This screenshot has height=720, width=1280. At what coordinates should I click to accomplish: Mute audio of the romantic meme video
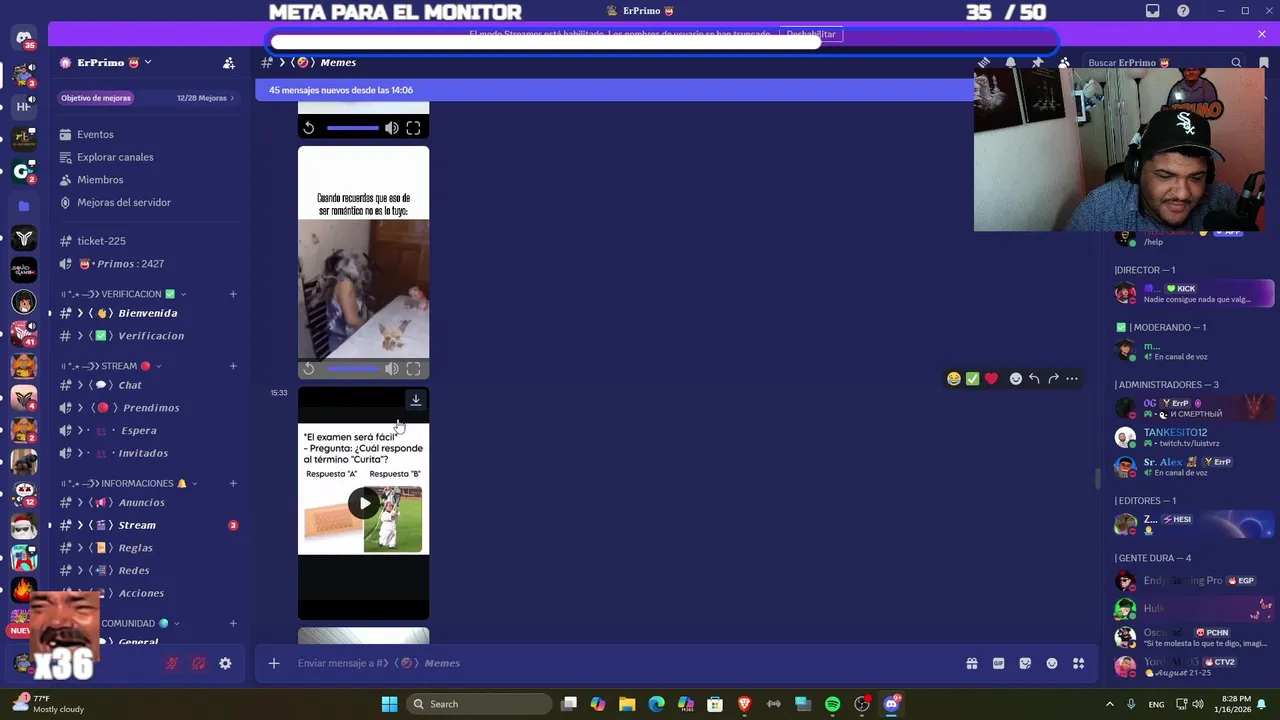click(391, 369)
